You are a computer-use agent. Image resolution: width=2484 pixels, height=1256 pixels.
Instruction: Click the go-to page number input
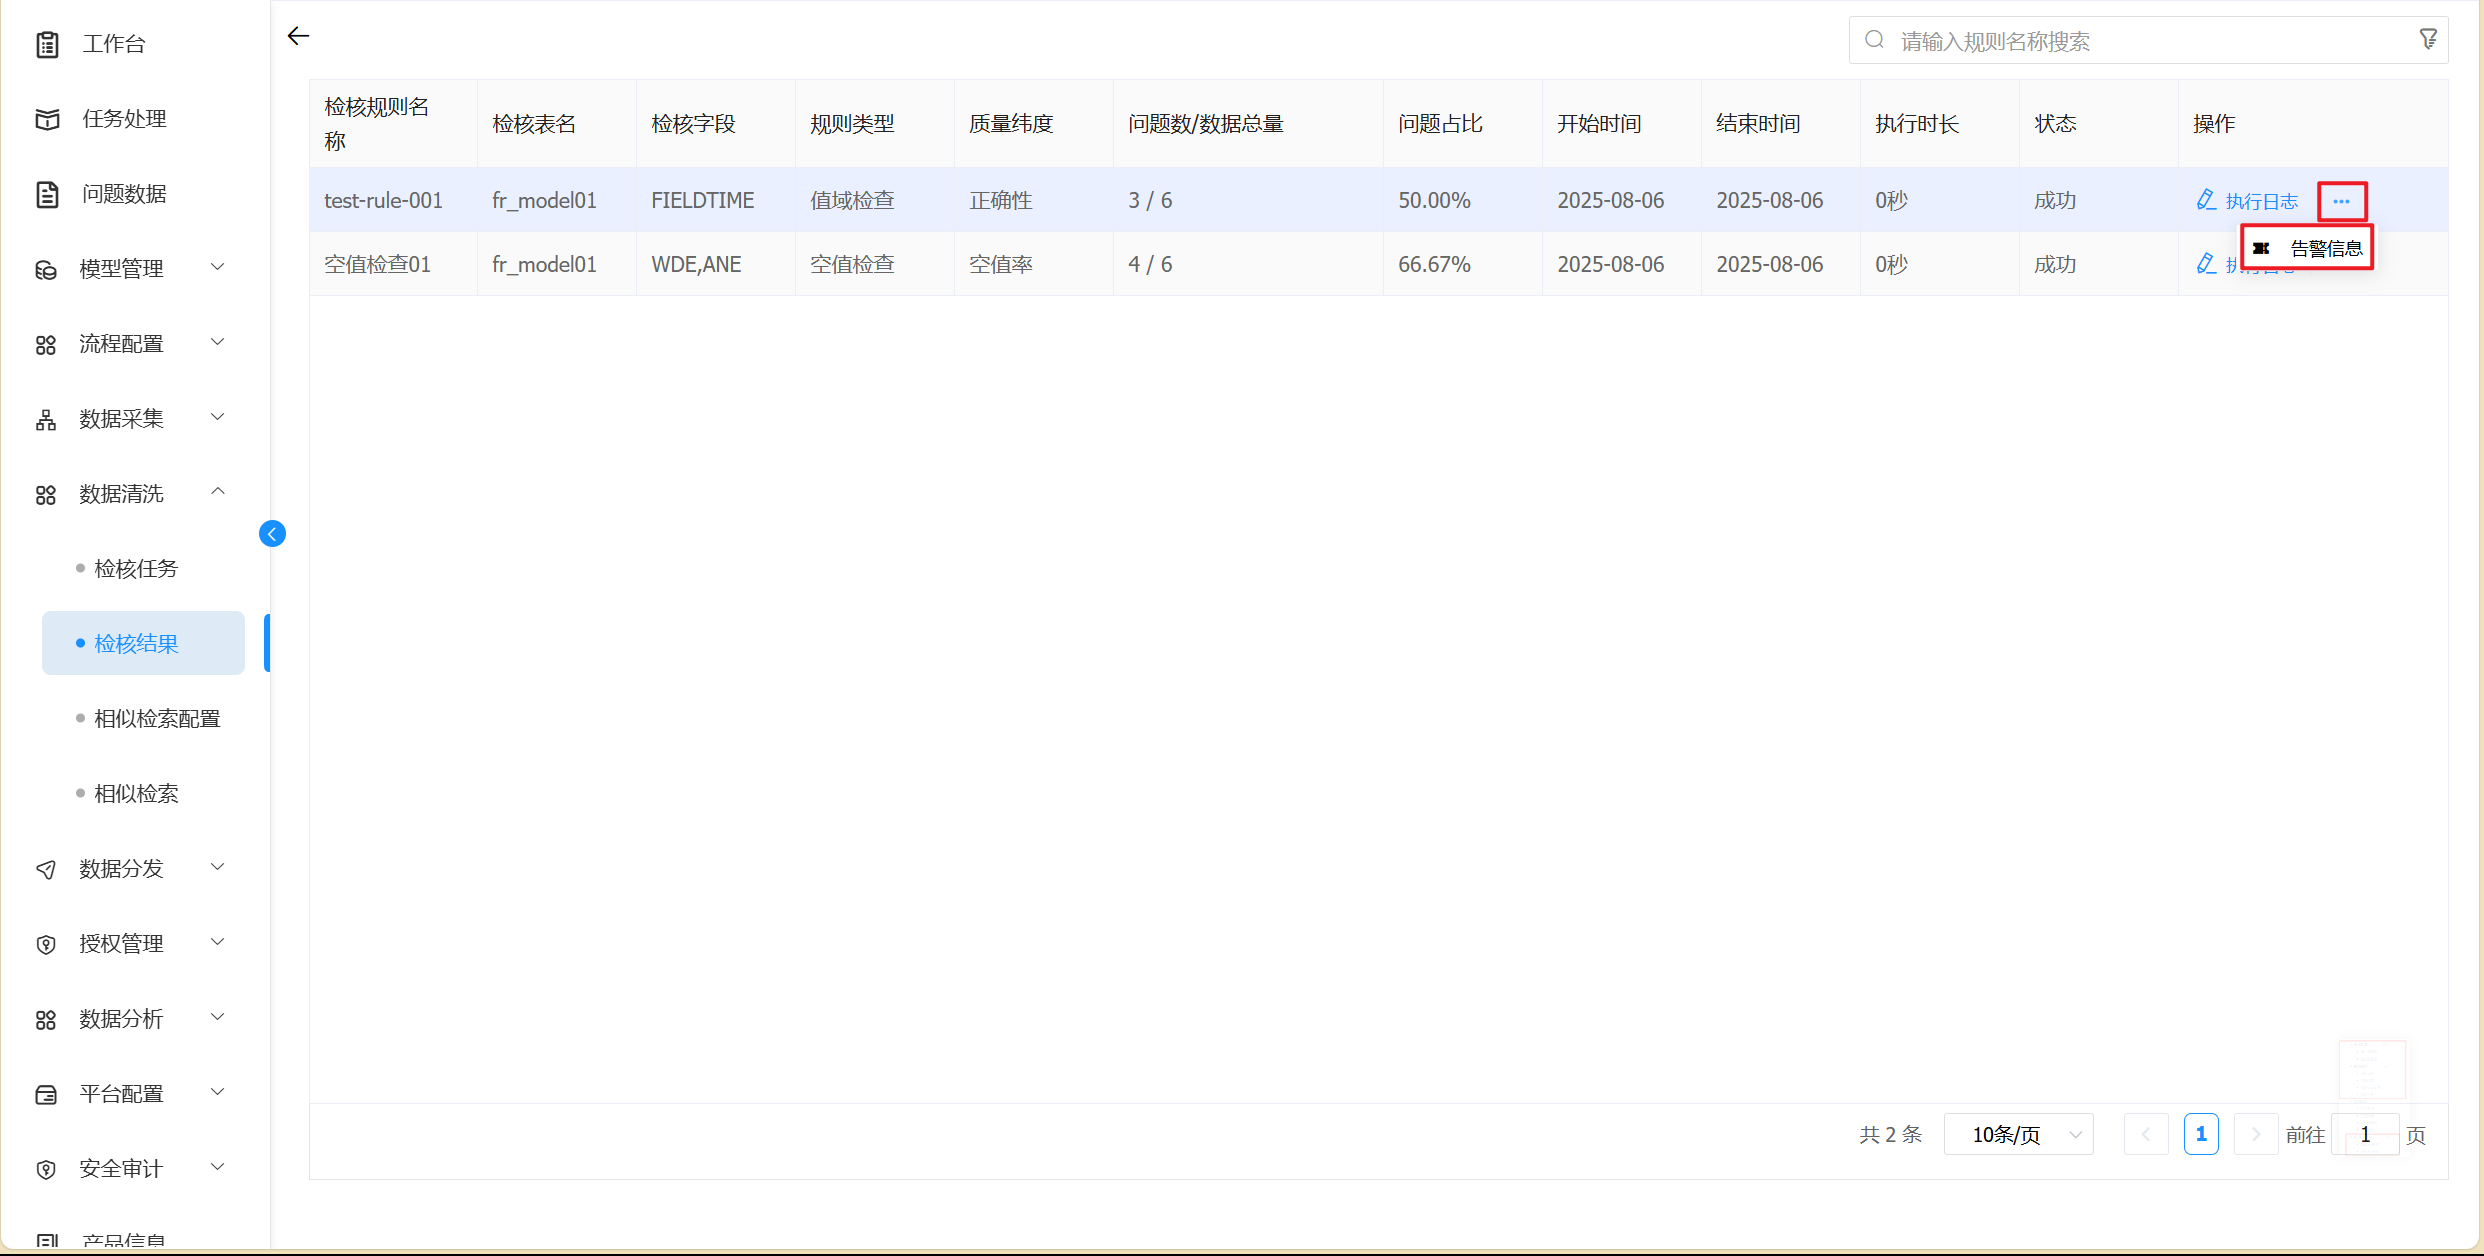point(2364,1135)
